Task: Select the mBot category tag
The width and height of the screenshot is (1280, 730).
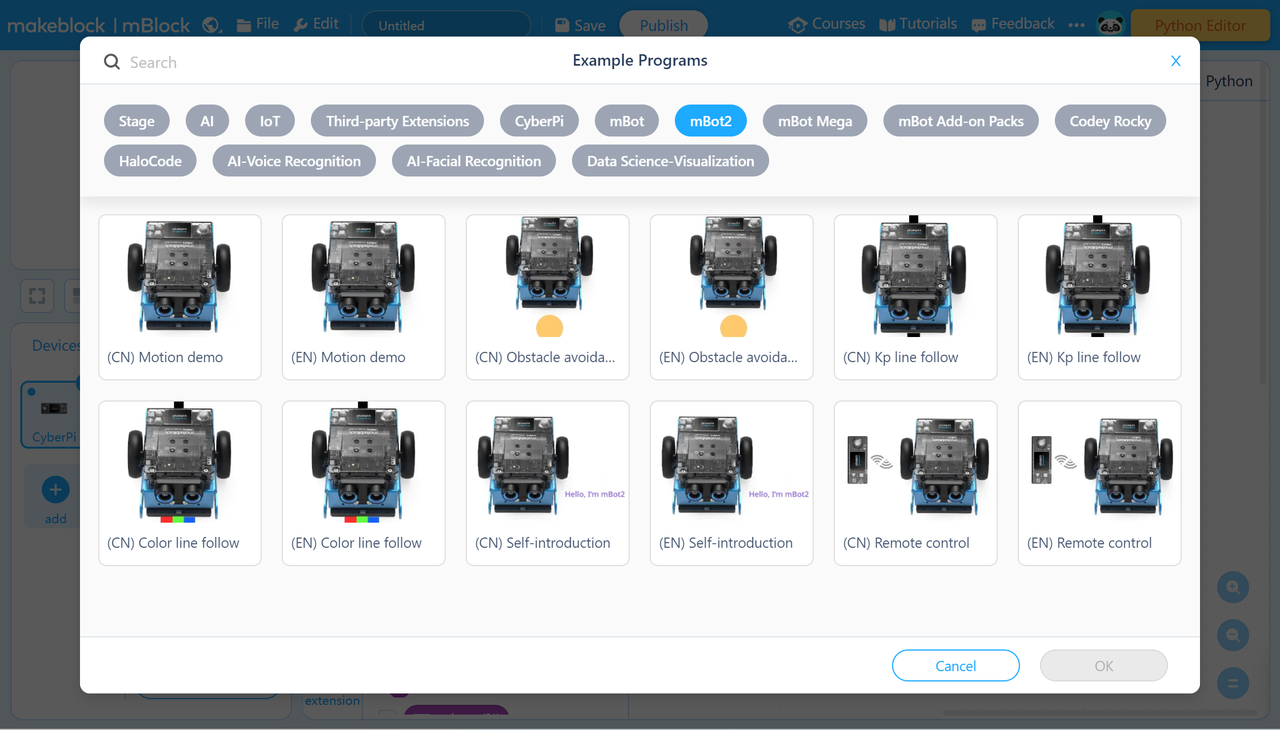Action: click(x=627, y=121)
